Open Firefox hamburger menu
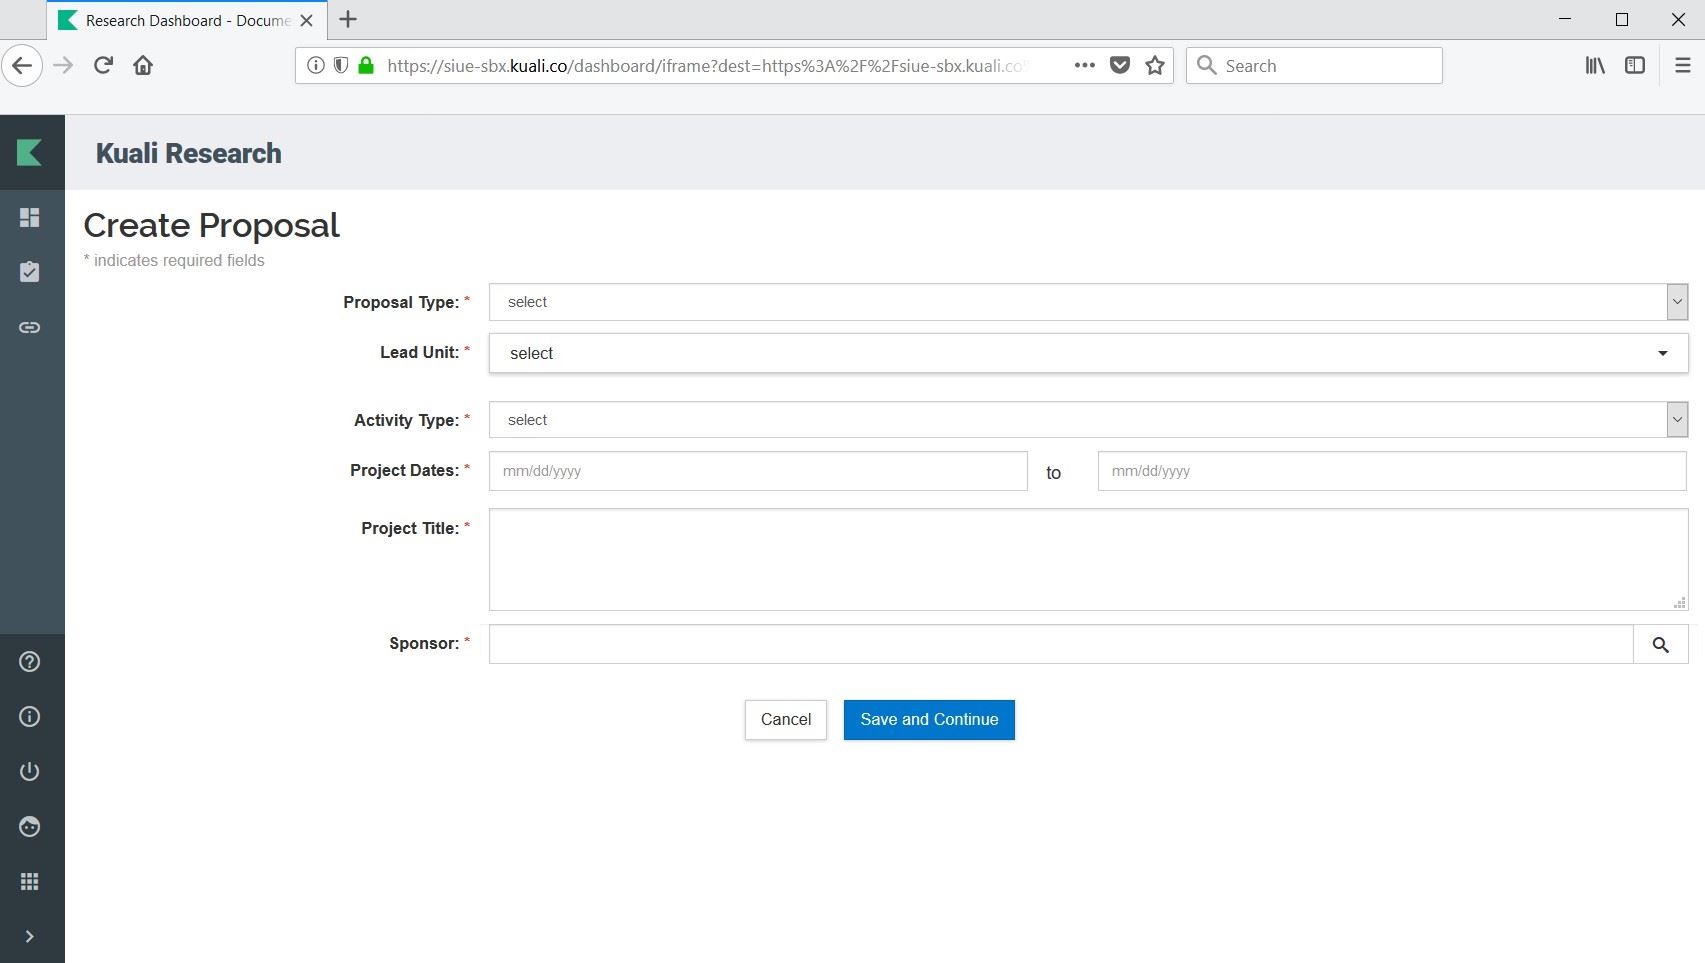1705x963 pixels. tap(1682, 66)
